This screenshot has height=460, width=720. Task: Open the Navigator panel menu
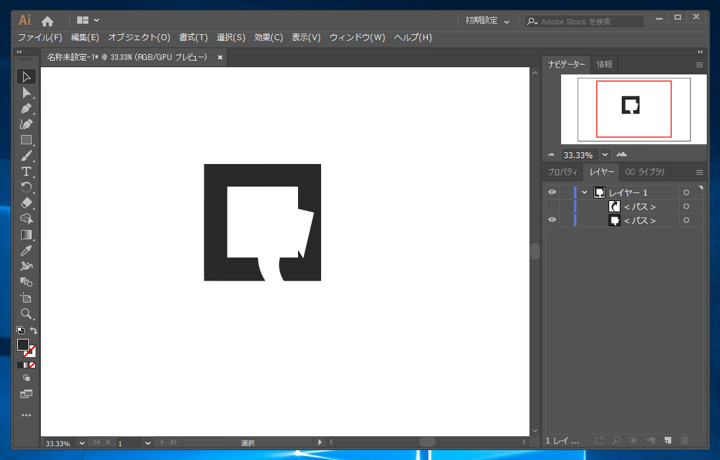click(x=699, y=65)
